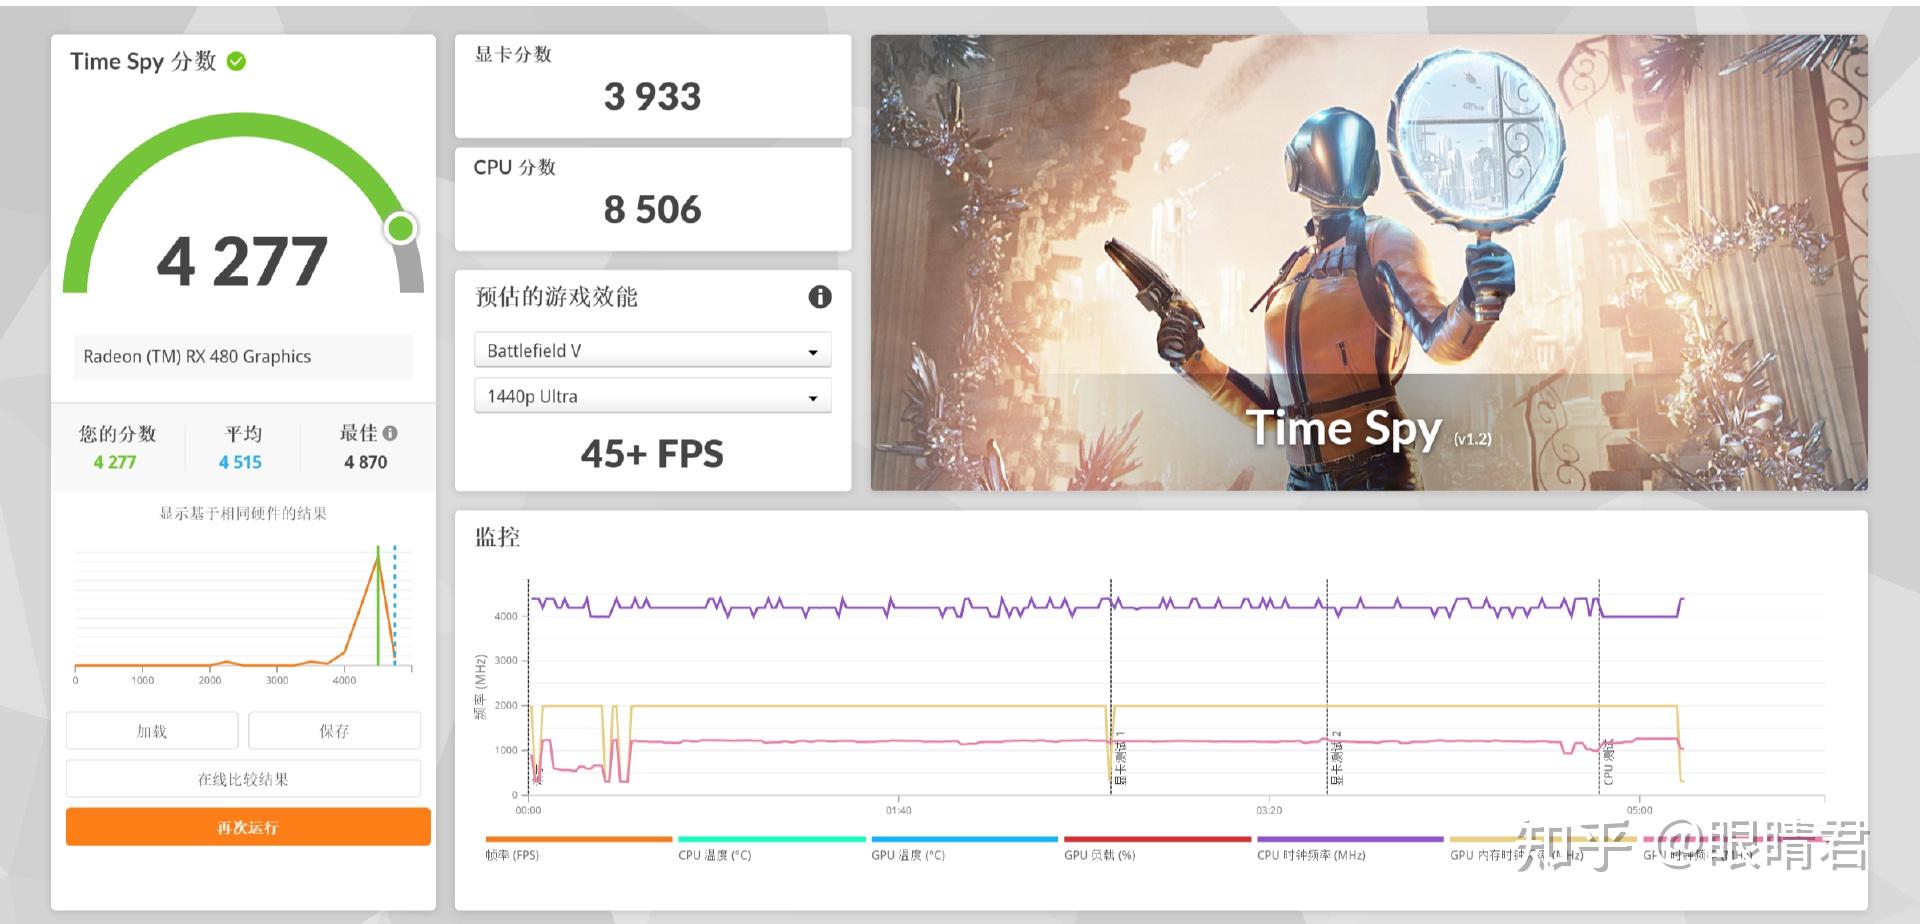This screenshot has height=924, width=1920.
Task: Open the Battlefield V game dropdown
Action: tap(653, 351)
